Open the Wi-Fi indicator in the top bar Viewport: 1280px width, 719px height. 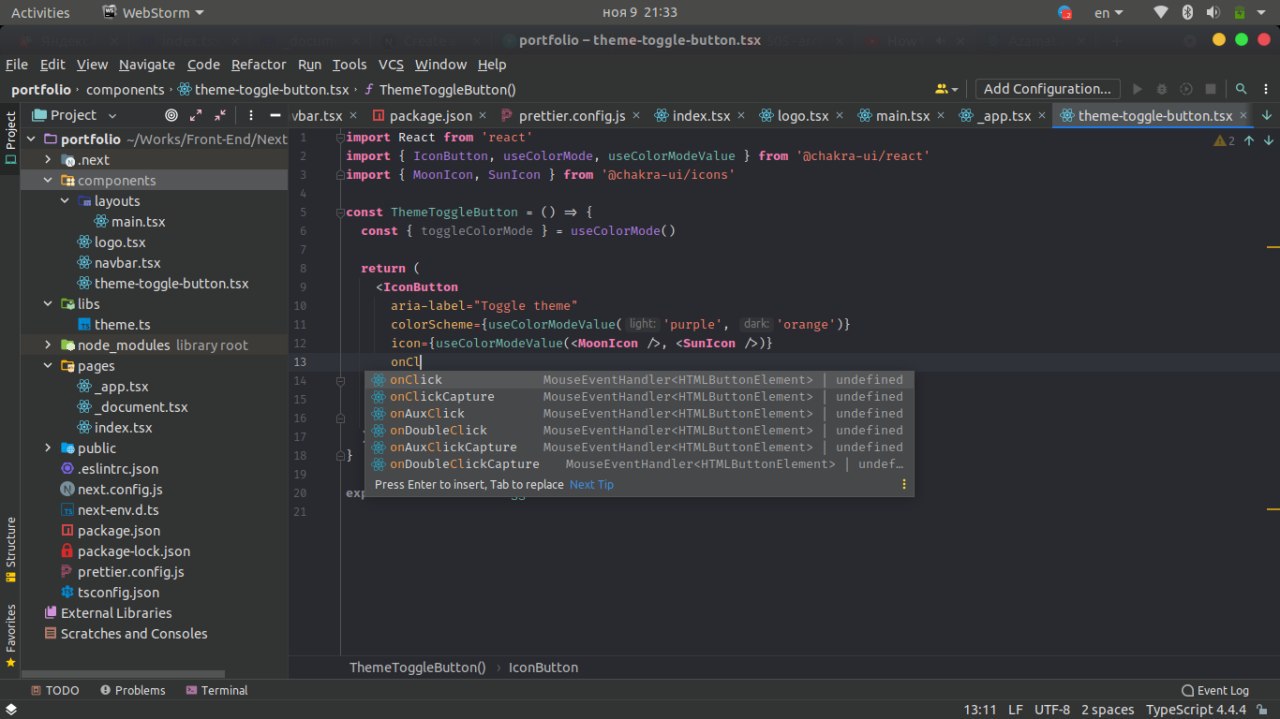pyautogui.click(x=1160, y=12)
